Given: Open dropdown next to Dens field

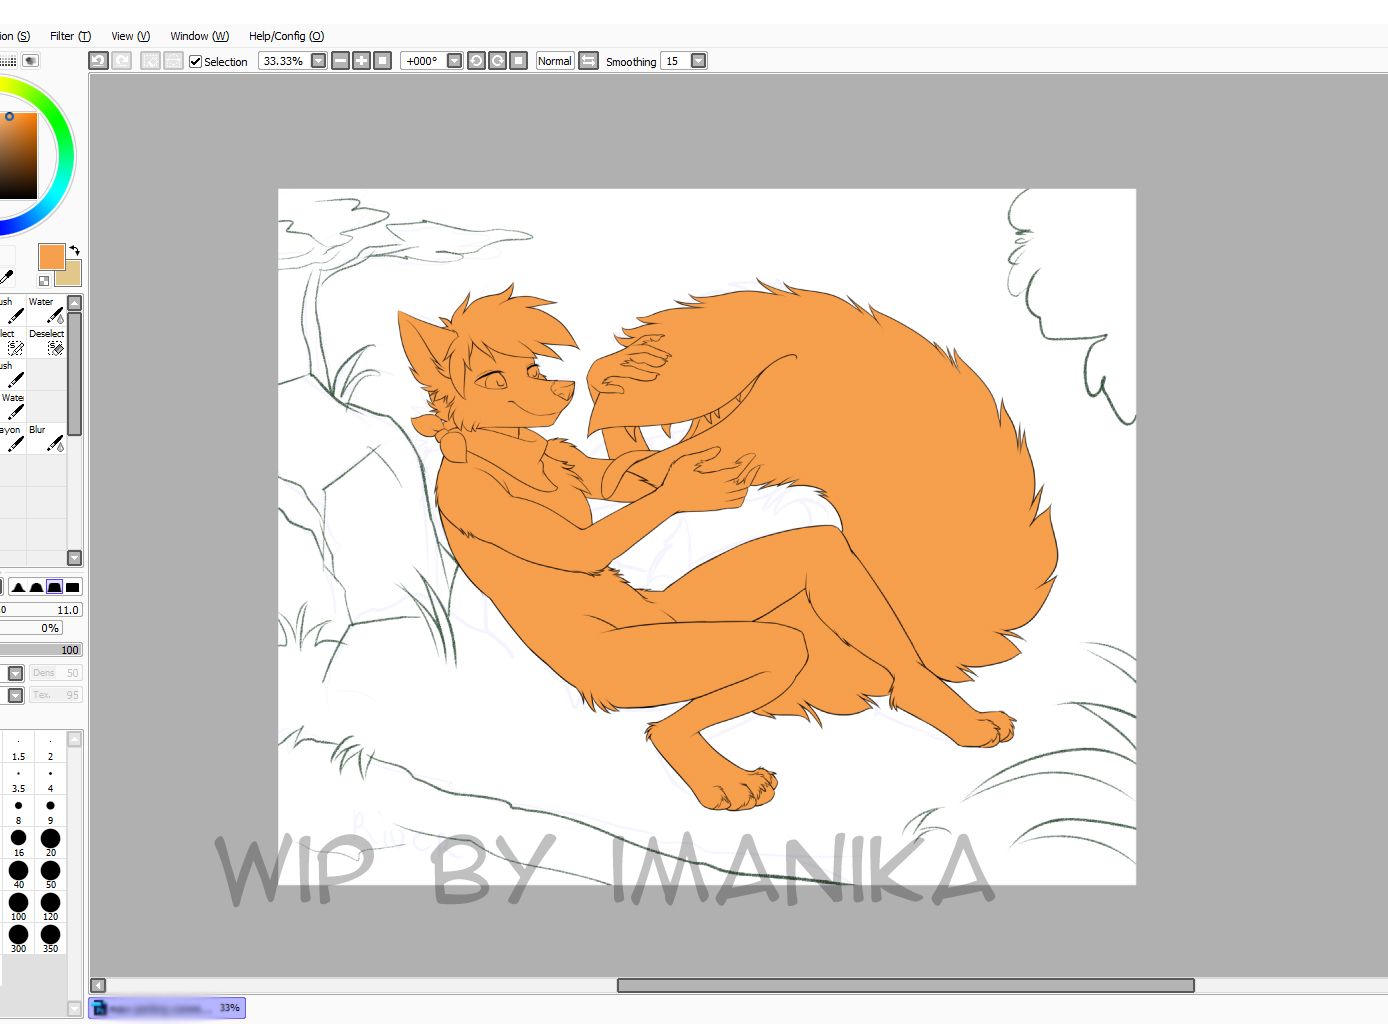Looking at the screenshot, I should coord(16,673).
